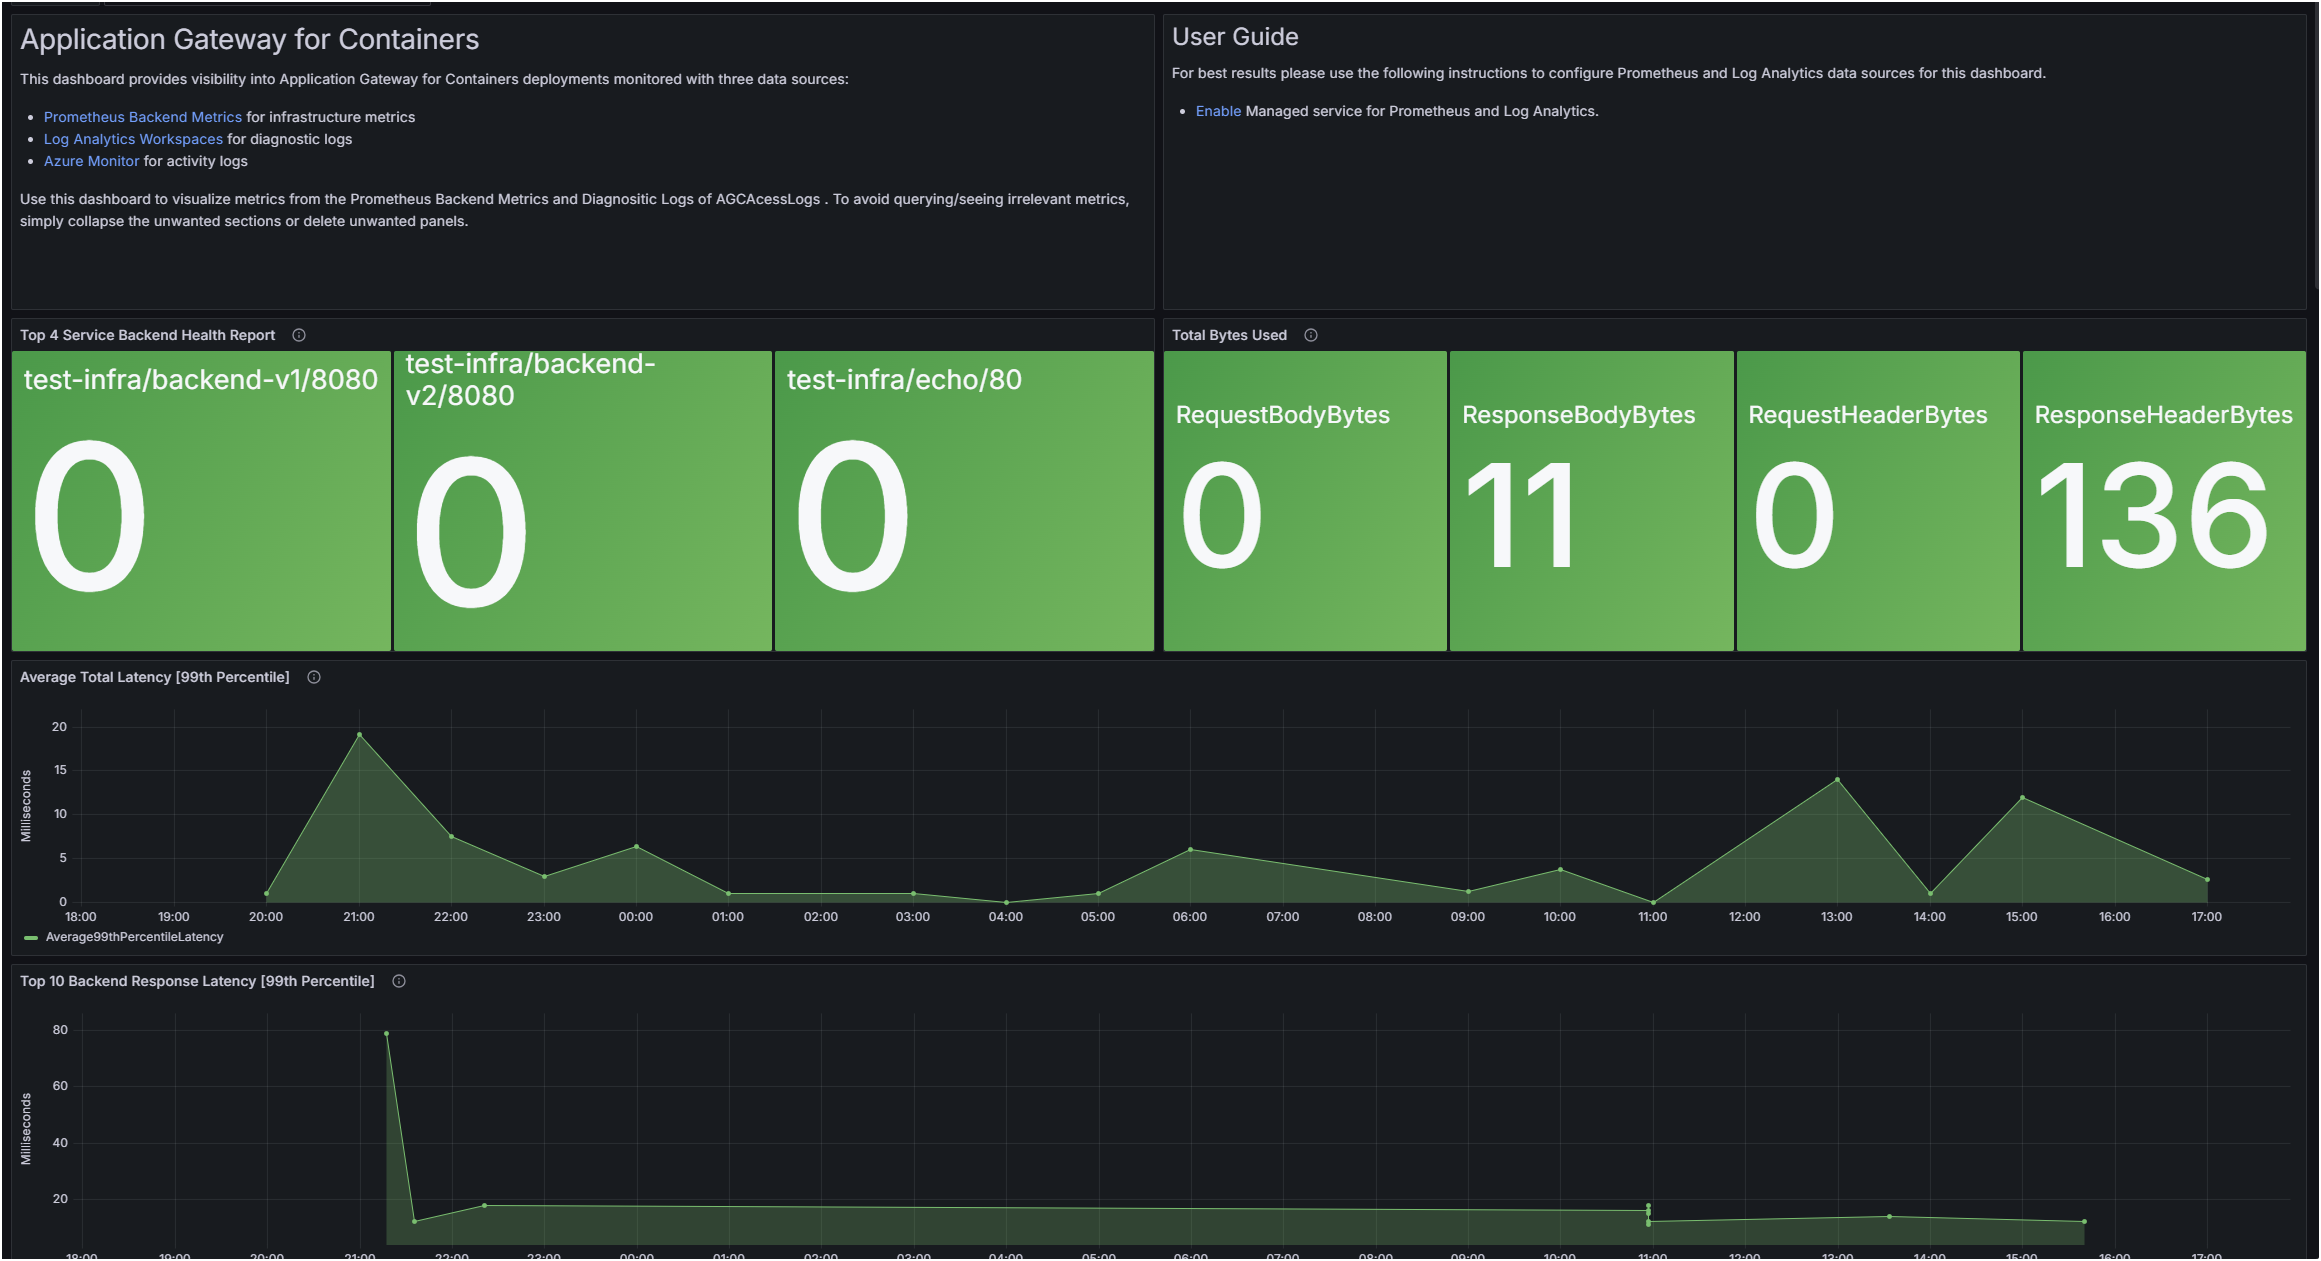The width and height of the screenshot is (2321, 1261).
Task: Click the 21:00 peak data point on latency chart
Action: tap(359, 735)
